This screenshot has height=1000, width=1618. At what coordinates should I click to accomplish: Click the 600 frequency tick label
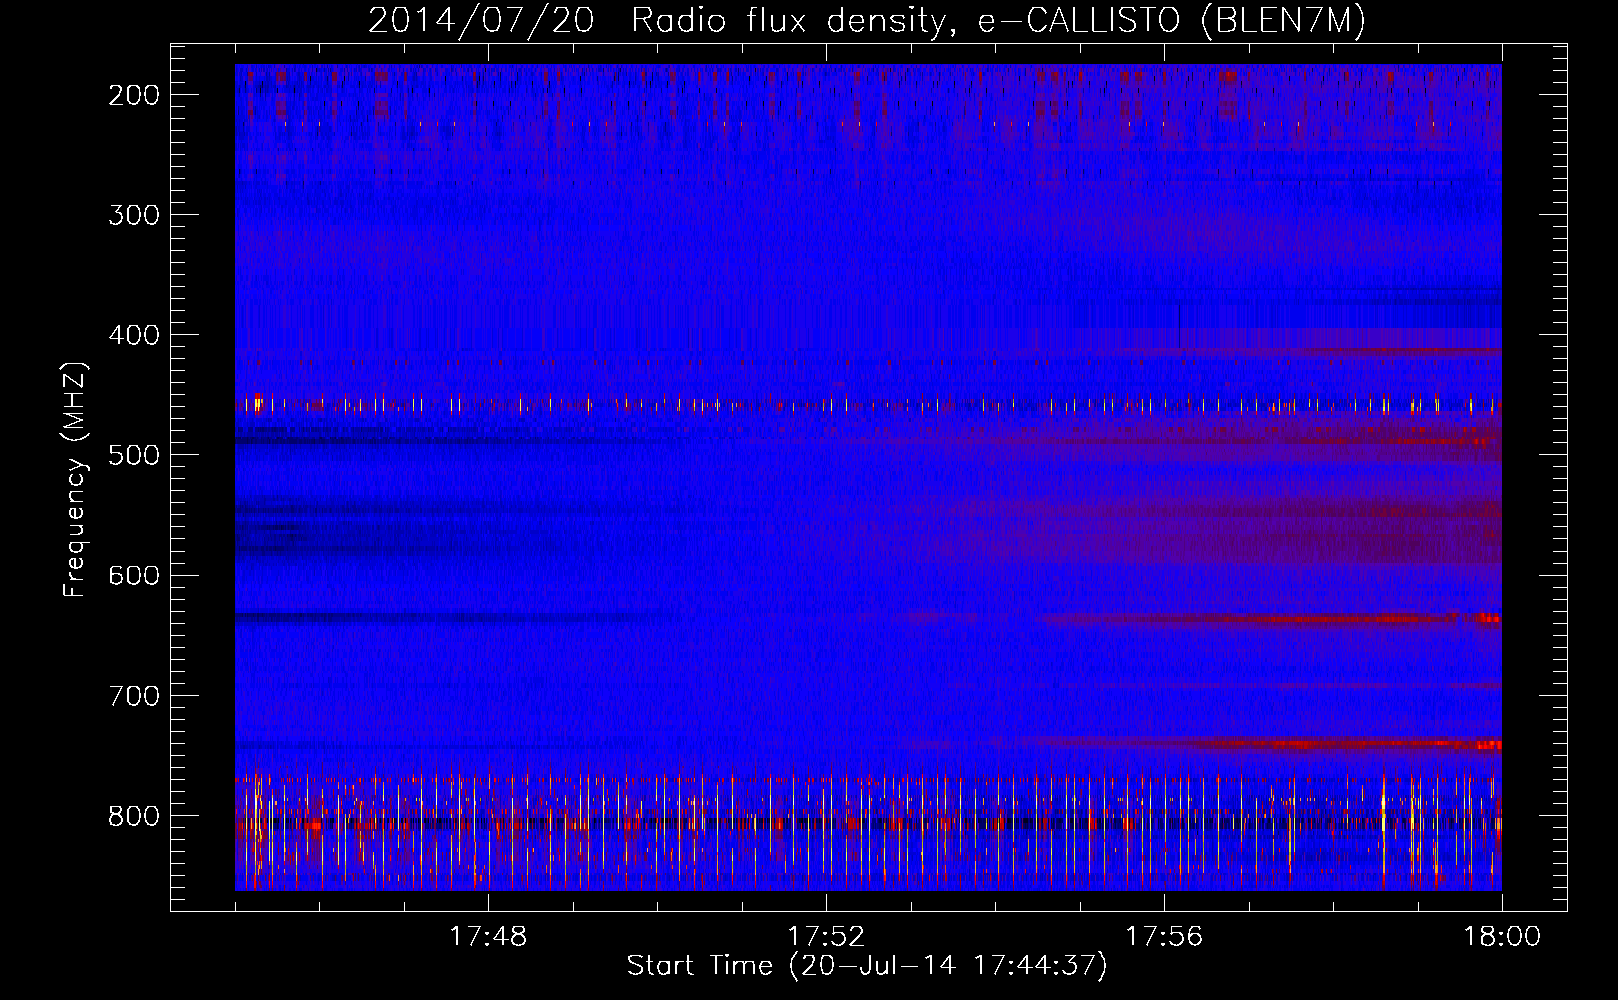point(134,575)
